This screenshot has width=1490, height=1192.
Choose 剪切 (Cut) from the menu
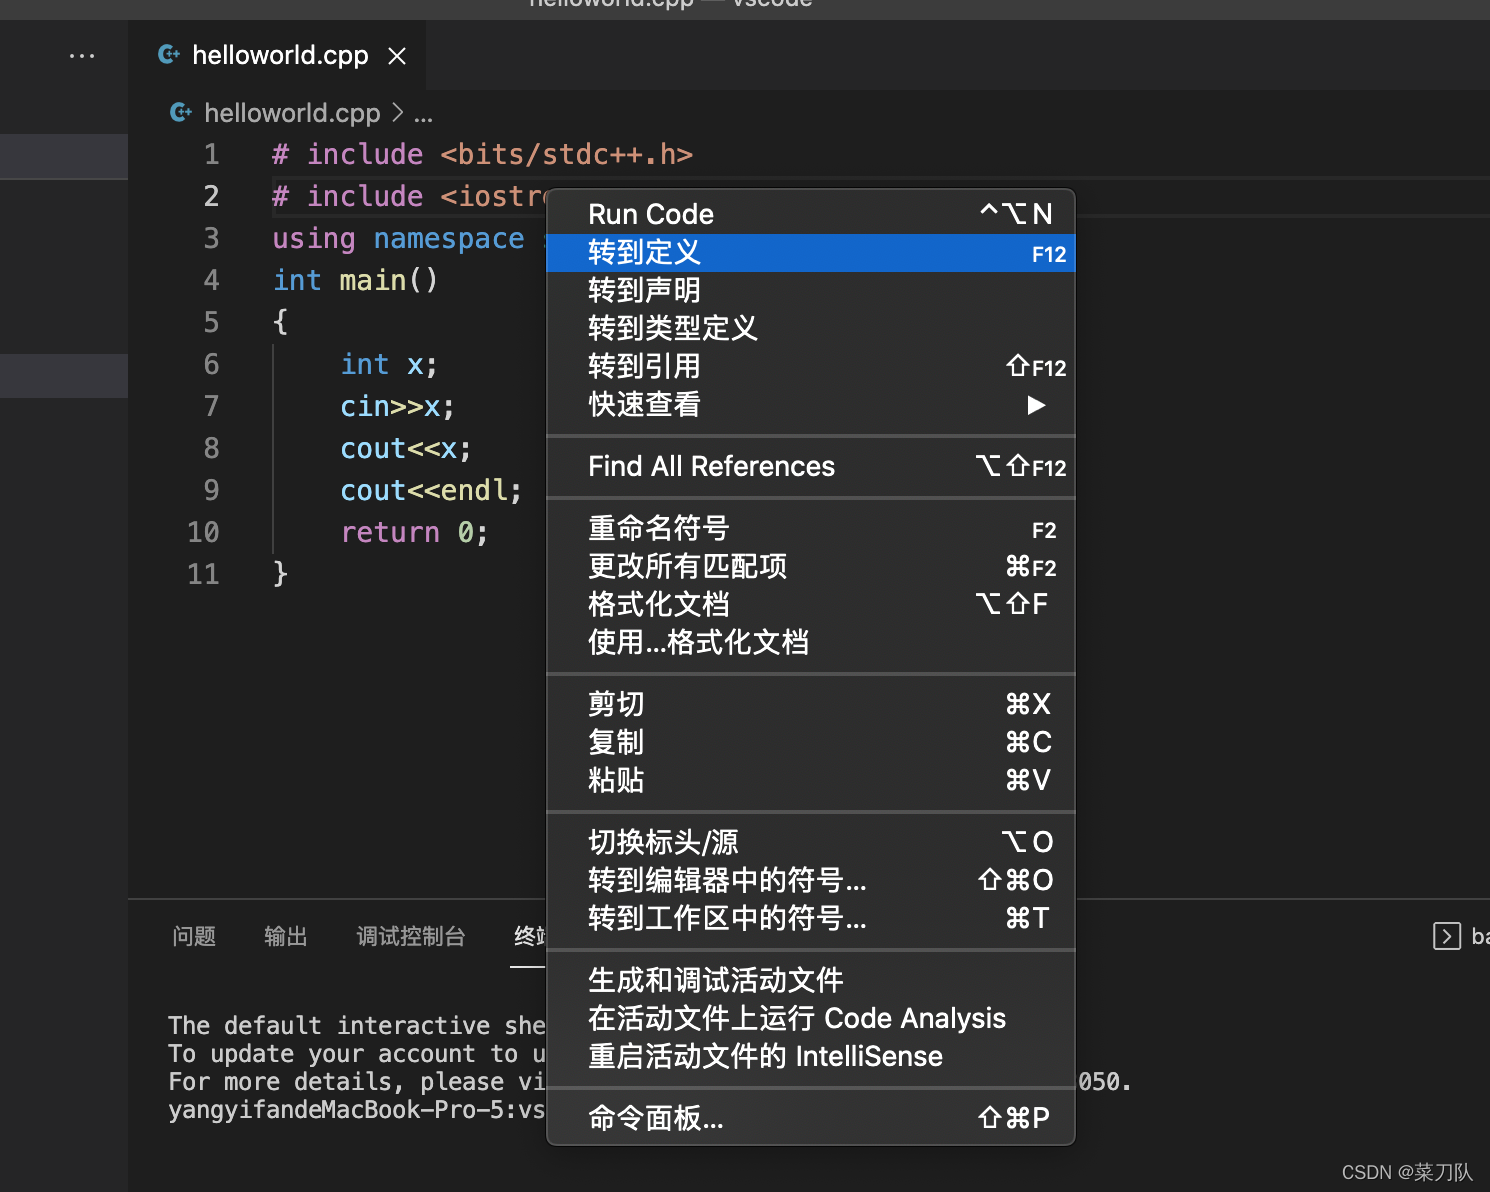point(811,705)
